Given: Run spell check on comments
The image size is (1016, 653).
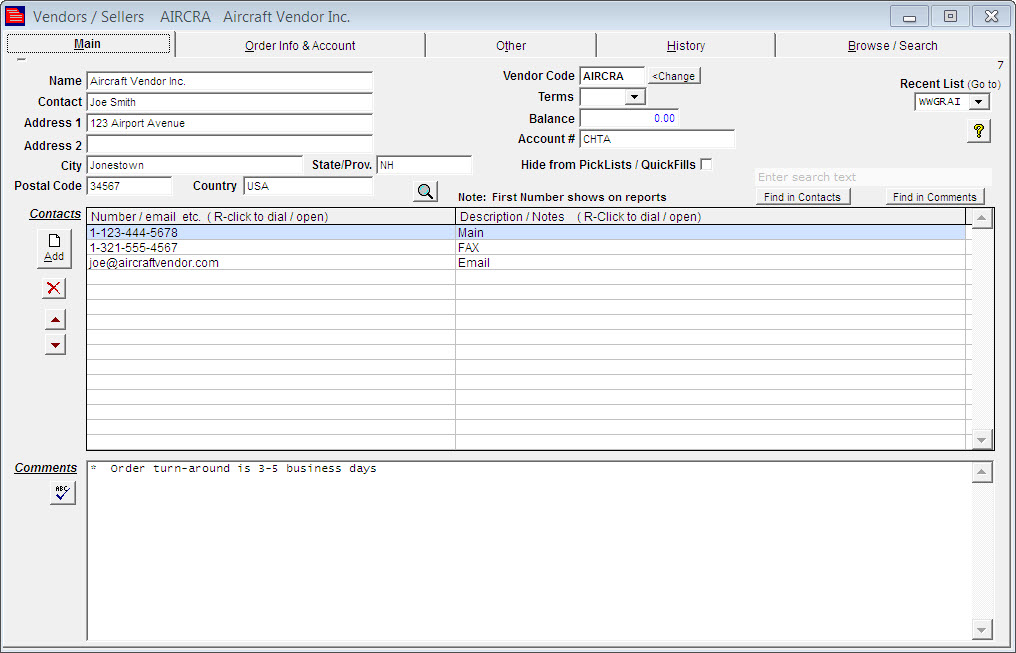Looking at the screenshot, I should click(62, 492).
